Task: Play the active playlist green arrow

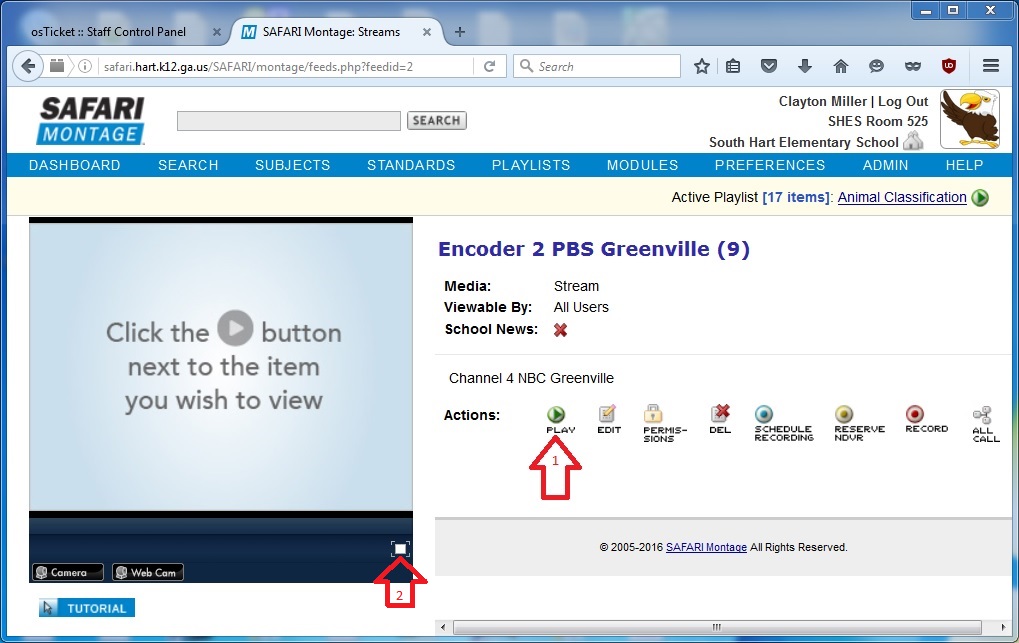Action: [980, 198]
